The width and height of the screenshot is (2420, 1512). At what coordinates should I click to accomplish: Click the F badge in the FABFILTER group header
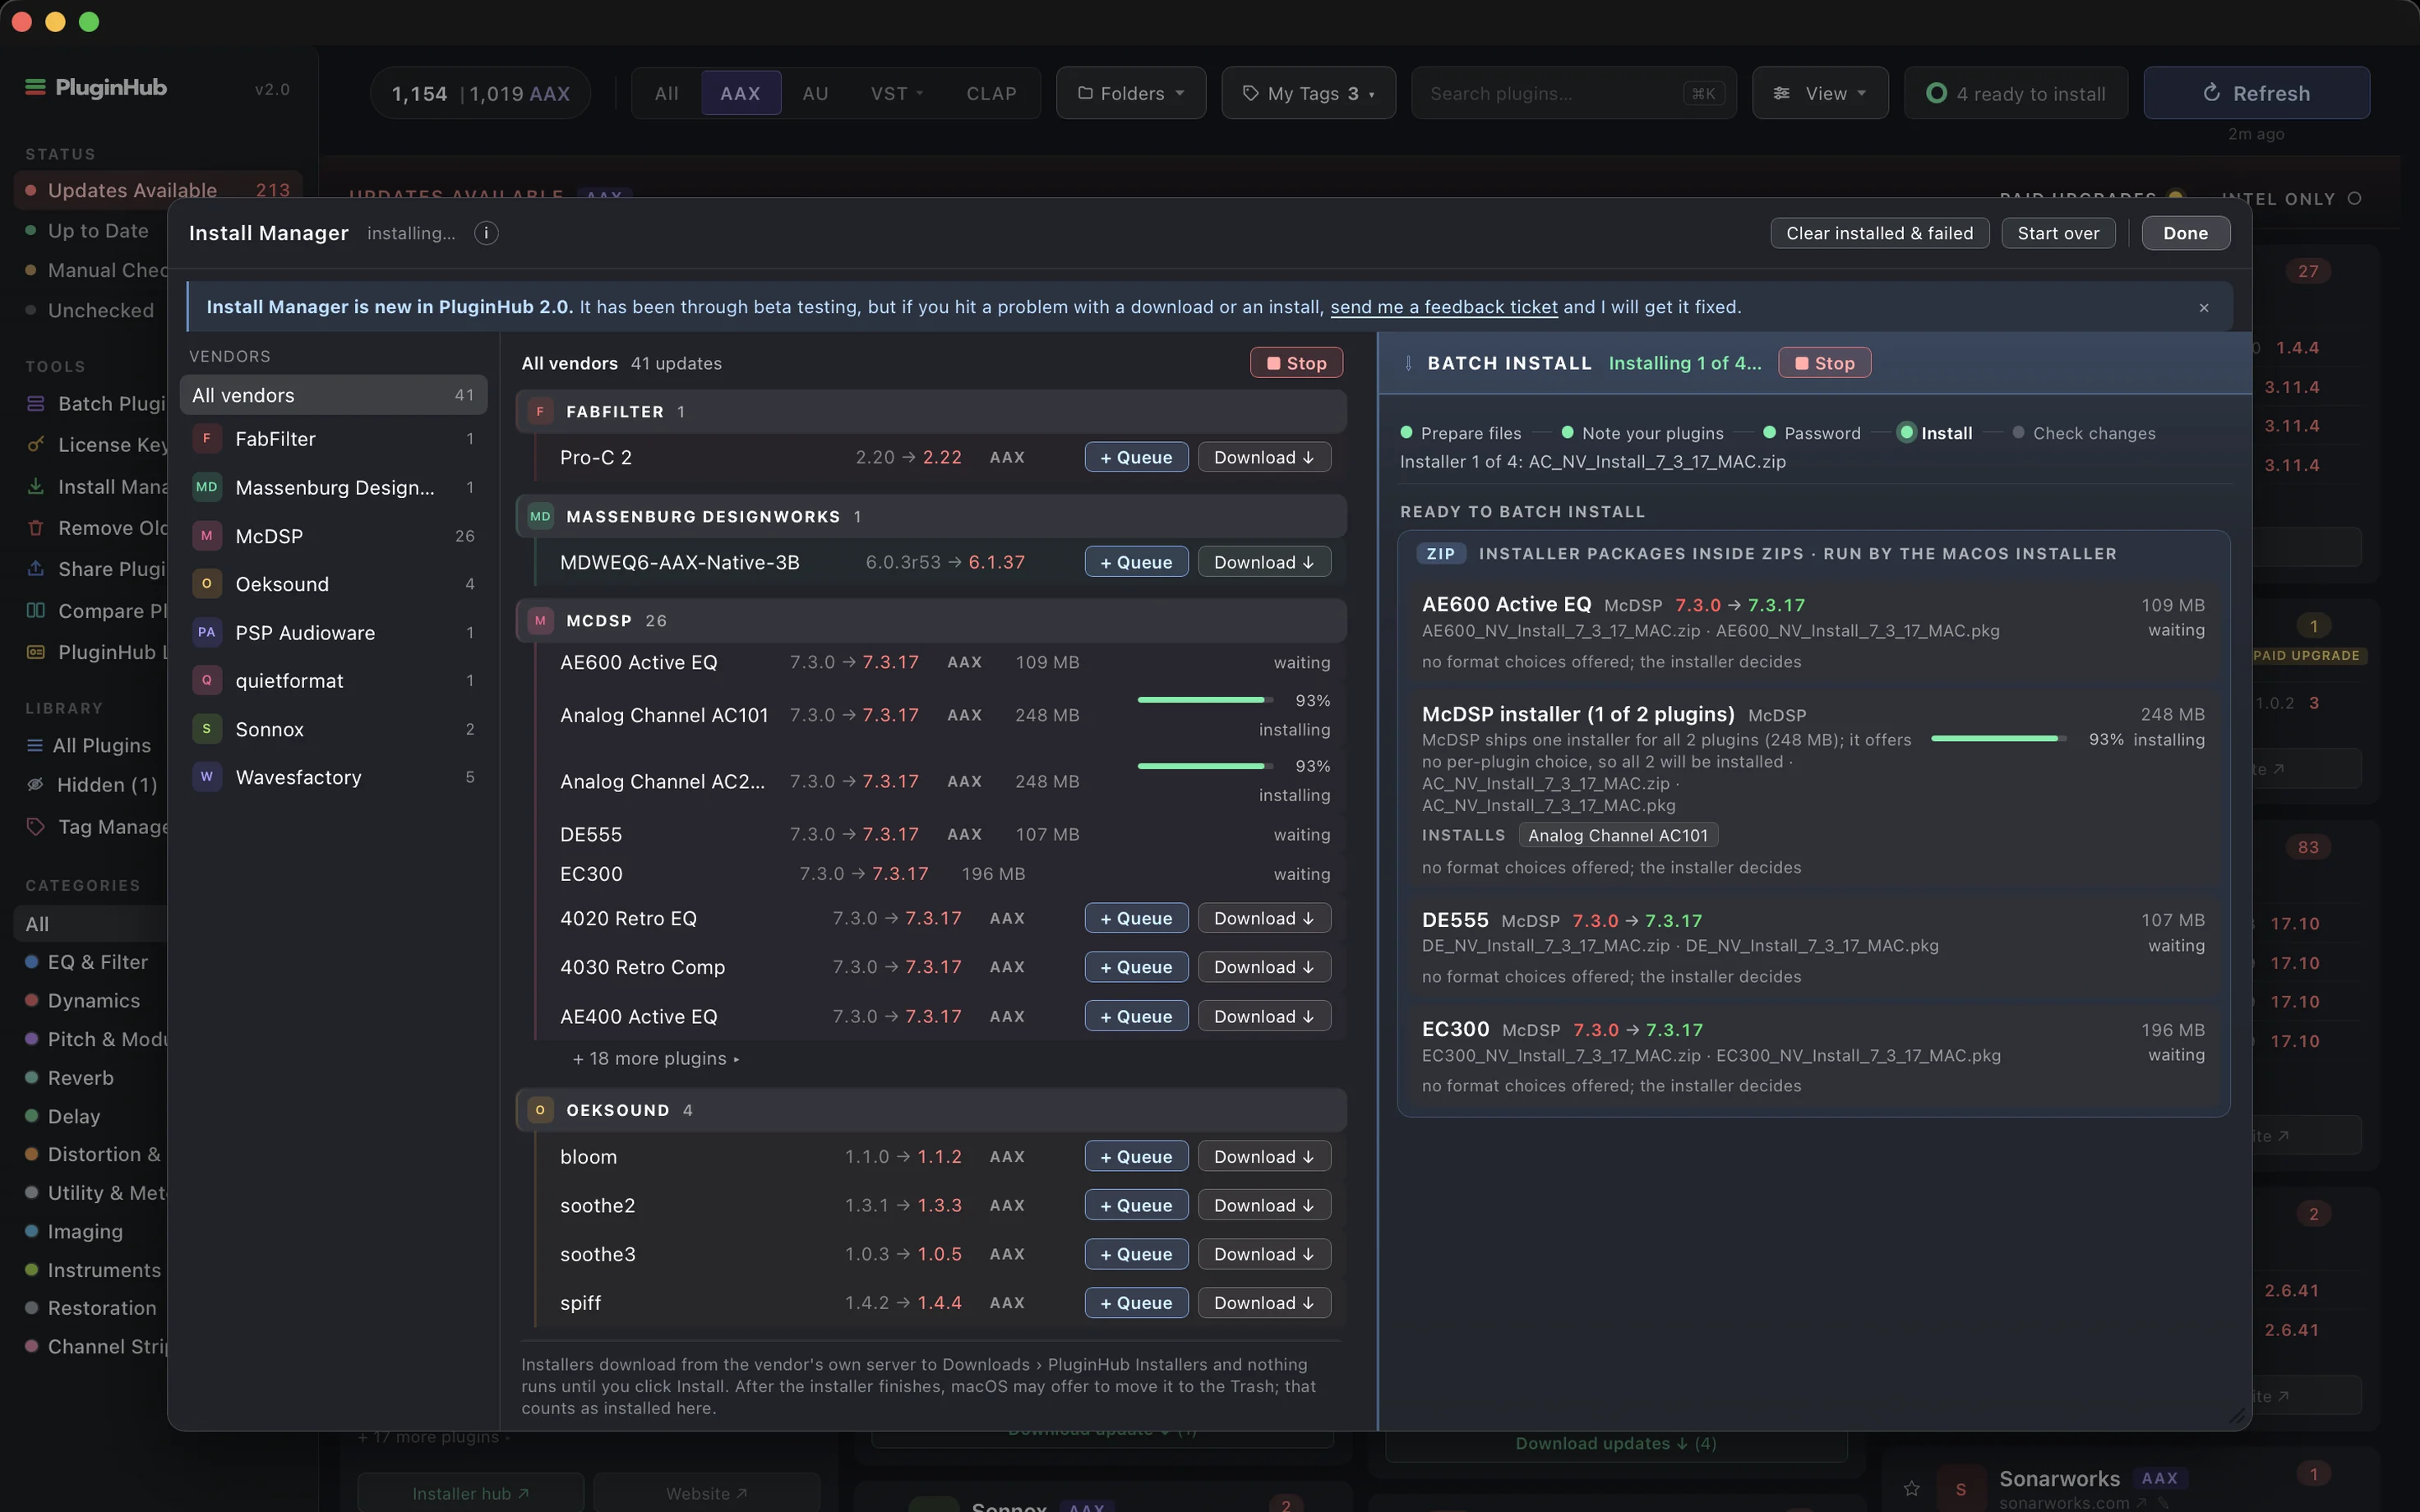click(541, 412)
